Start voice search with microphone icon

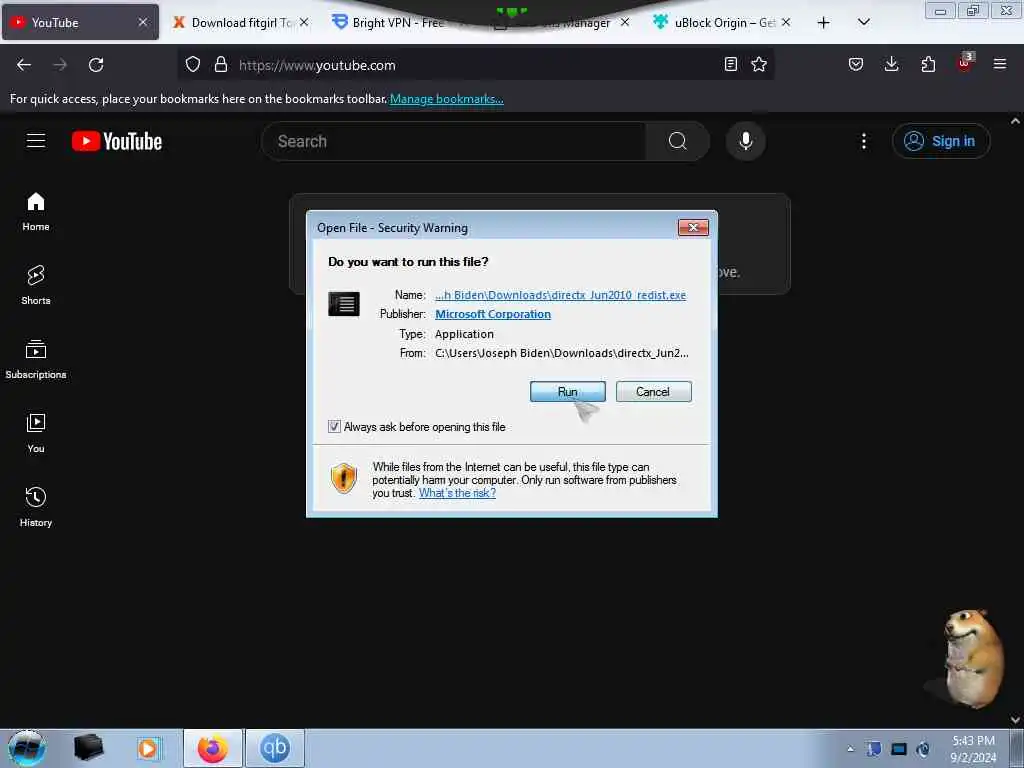point(745,141)
